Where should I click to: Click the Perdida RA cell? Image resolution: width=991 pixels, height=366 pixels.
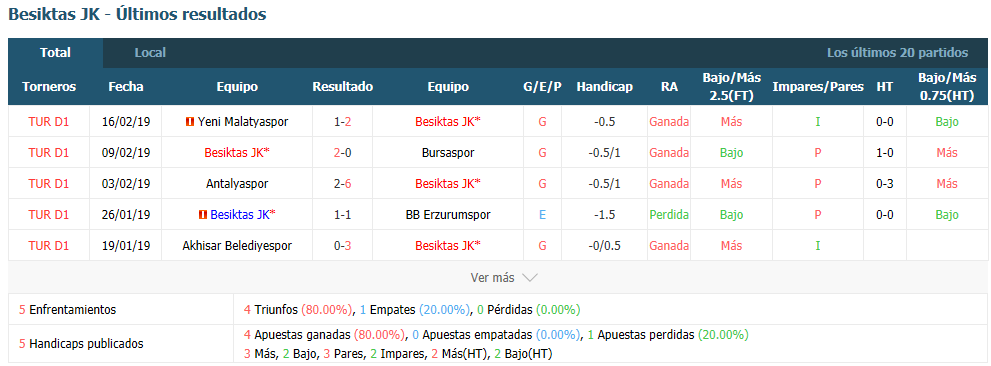point(669,215)
